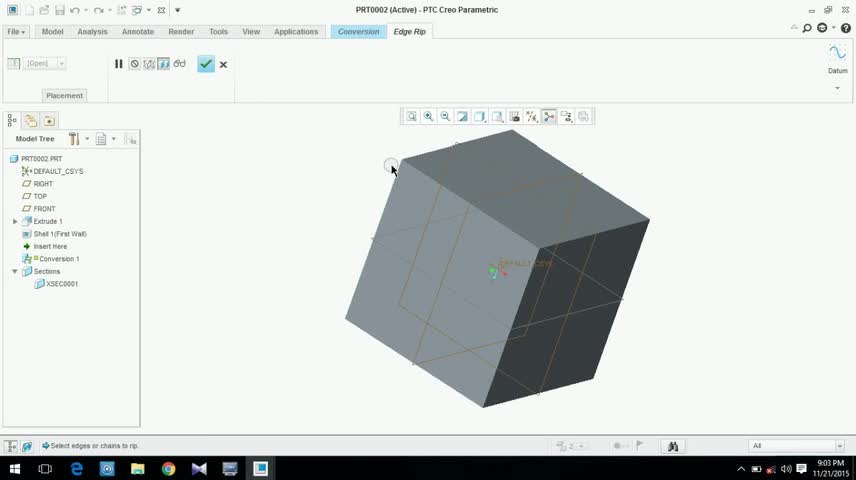Viewport: 856px width, 480px height.
Task: Collapse the Sections tree node
Action: [x=15, y=271]
